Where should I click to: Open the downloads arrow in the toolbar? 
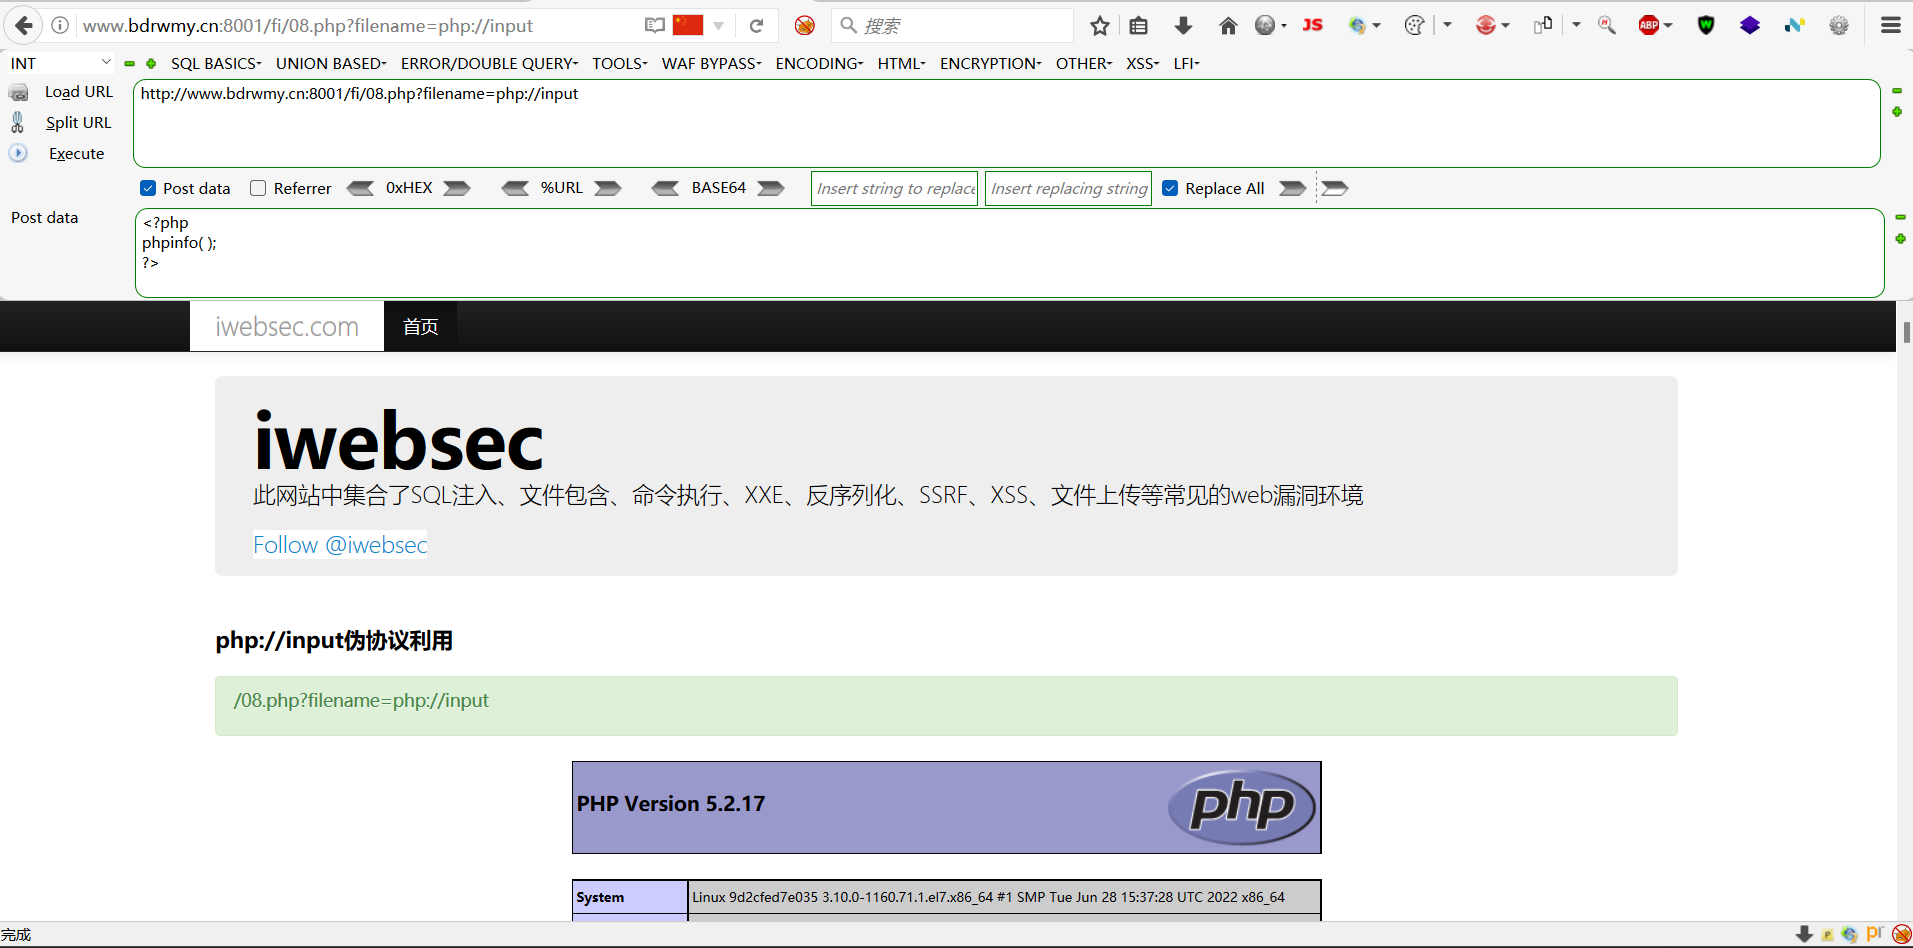click(x=1183, y=25)
